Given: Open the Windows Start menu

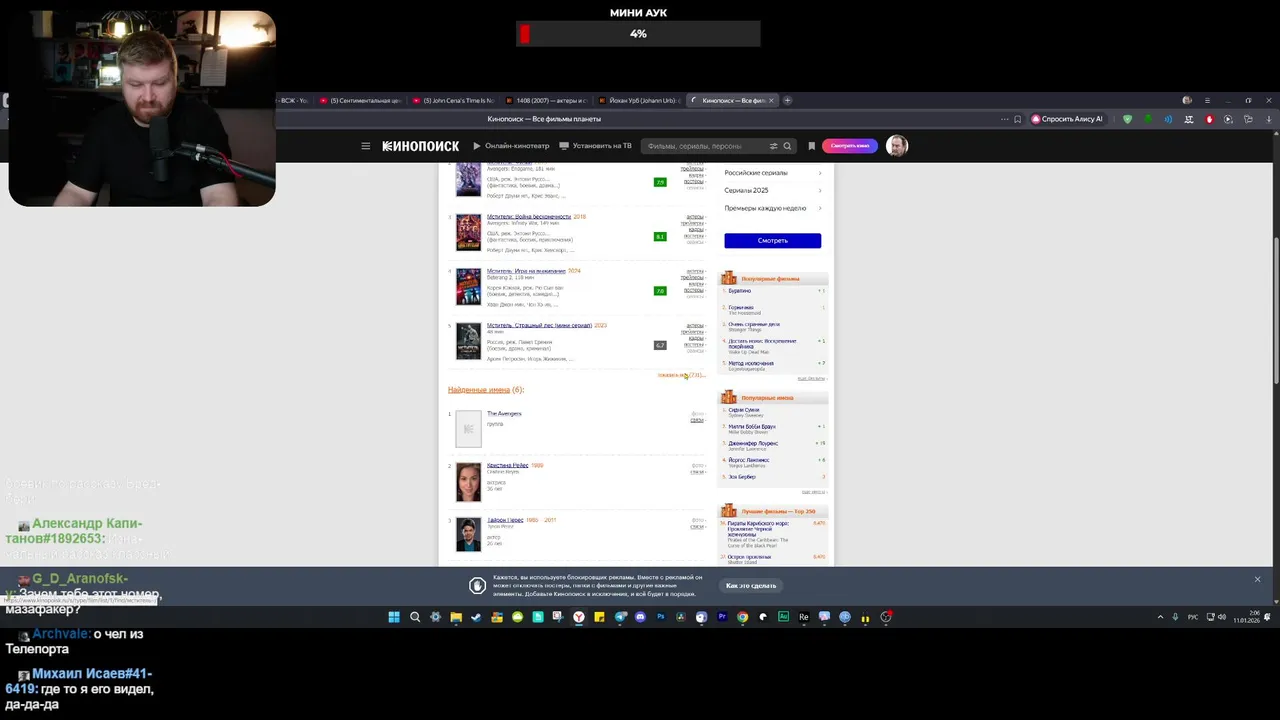Looking at the screenshot, I should (394, 617).
